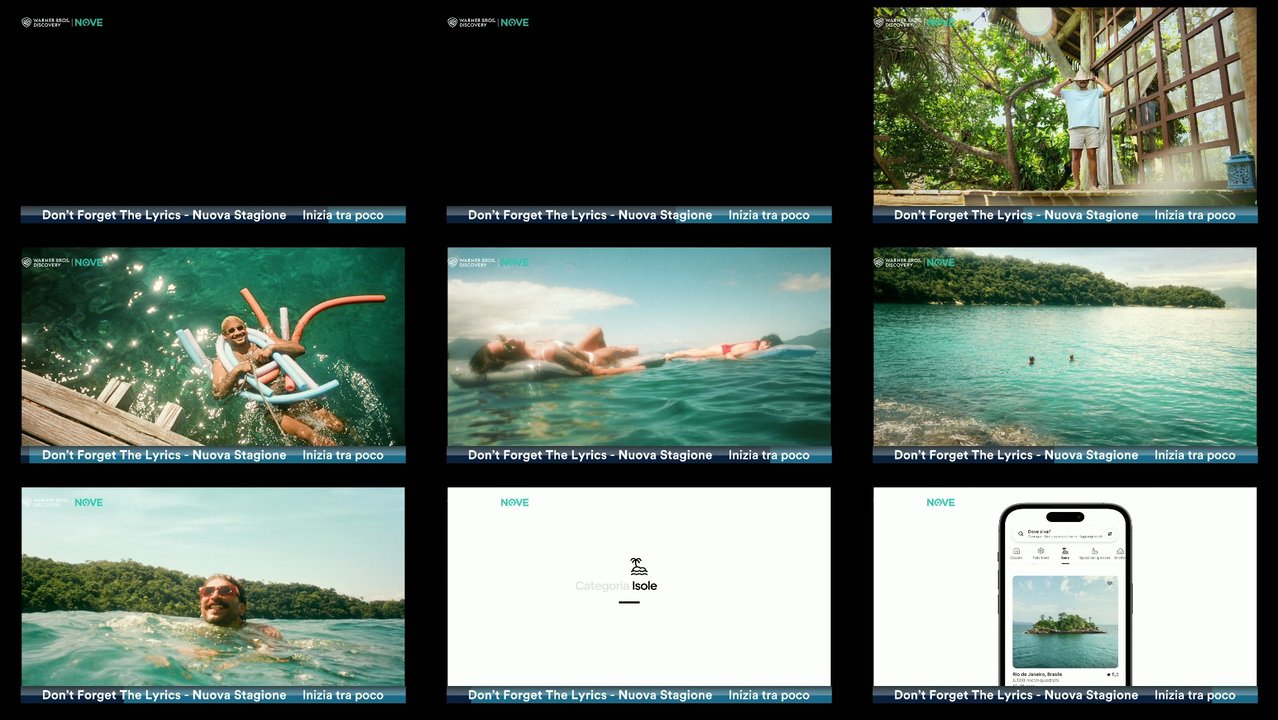The height and width of the screenshot is (720, 1278).
Task: Click the NOVE logo beside the phone mockup
Action: [940, 502]
